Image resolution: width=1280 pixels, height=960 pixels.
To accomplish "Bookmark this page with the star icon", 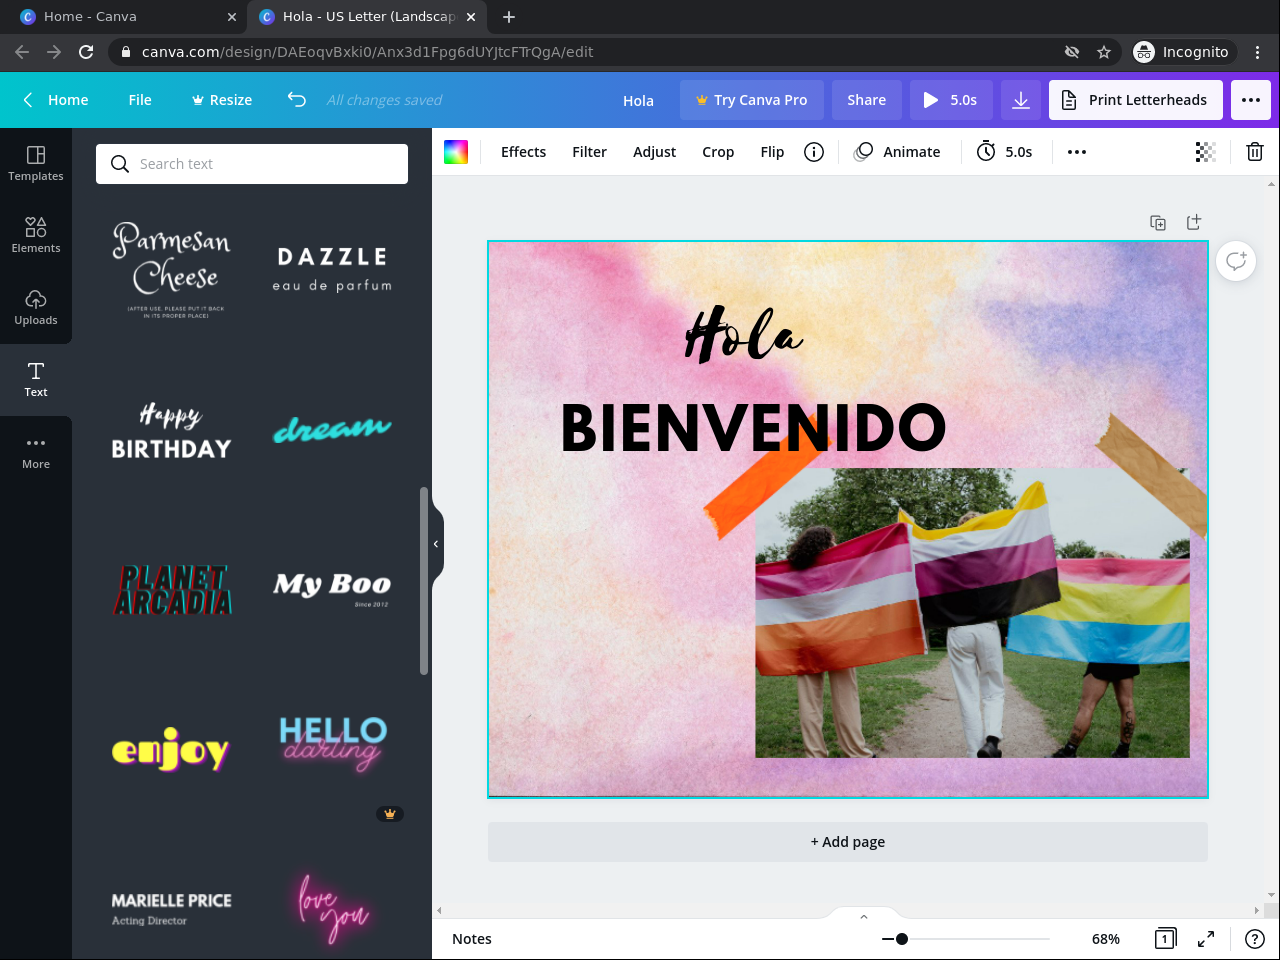I will 1104,52.
